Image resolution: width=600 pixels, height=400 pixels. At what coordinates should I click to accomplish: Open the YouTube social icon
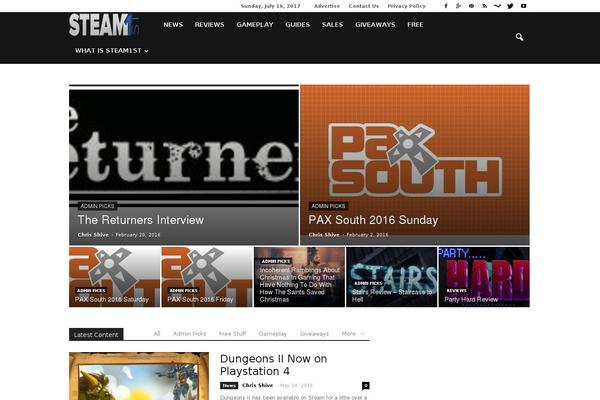(x=523, y=6)
